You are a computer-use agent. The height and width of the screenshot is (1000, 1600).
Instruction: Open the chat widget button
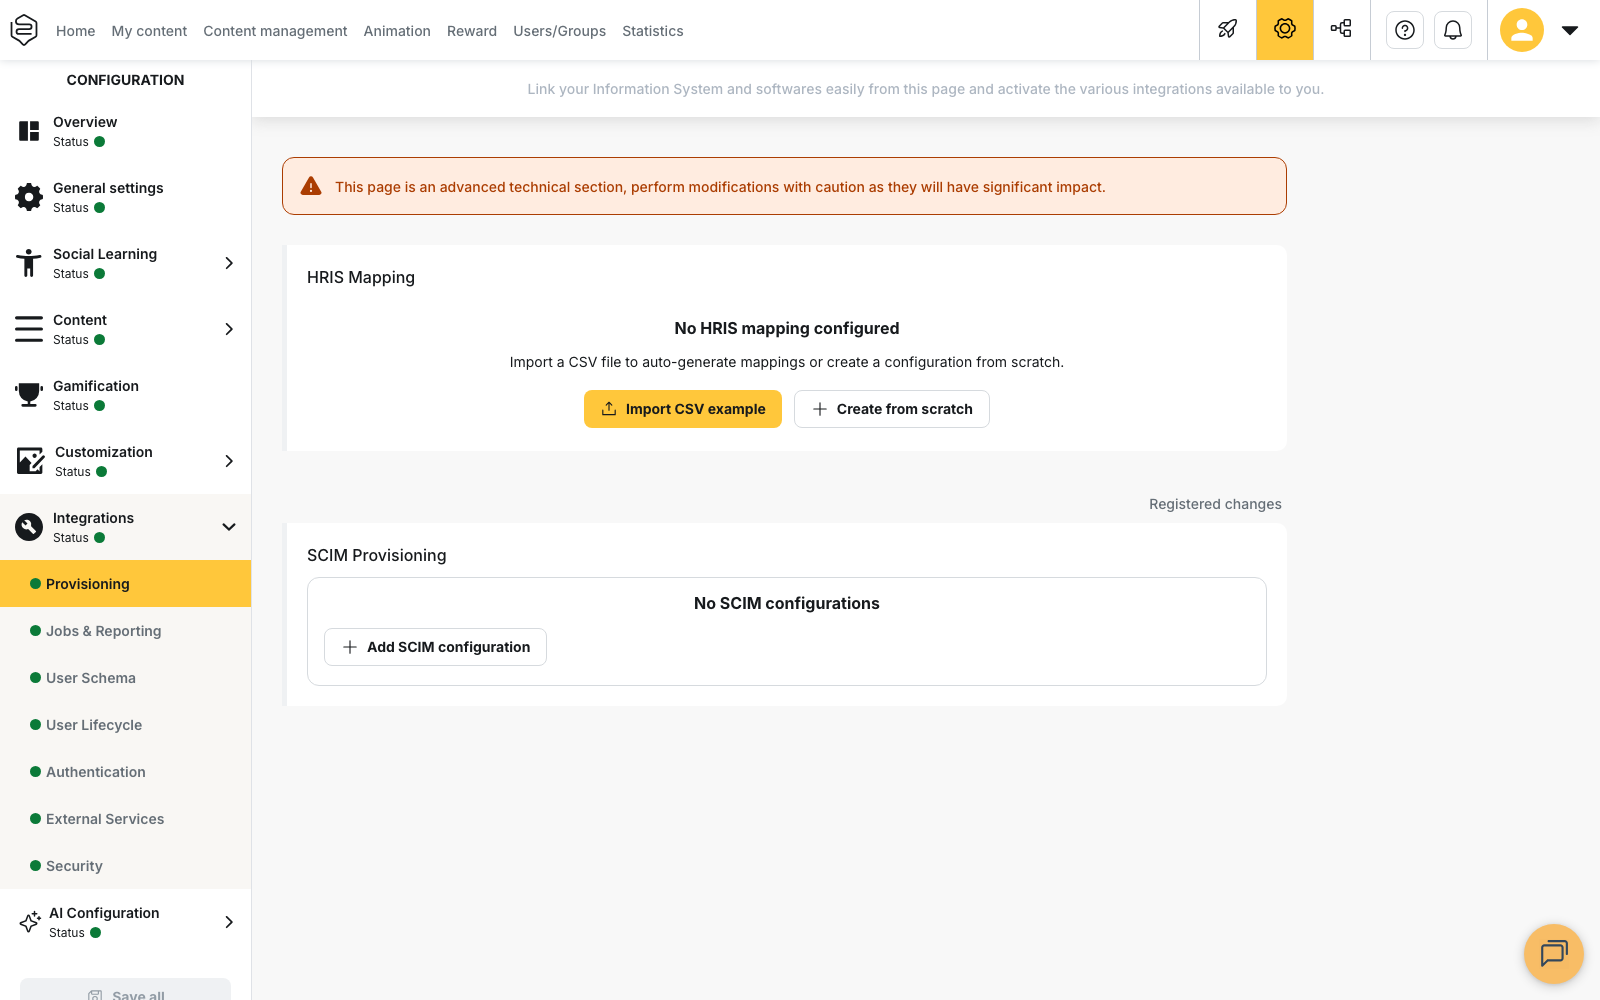[1554, 954]
